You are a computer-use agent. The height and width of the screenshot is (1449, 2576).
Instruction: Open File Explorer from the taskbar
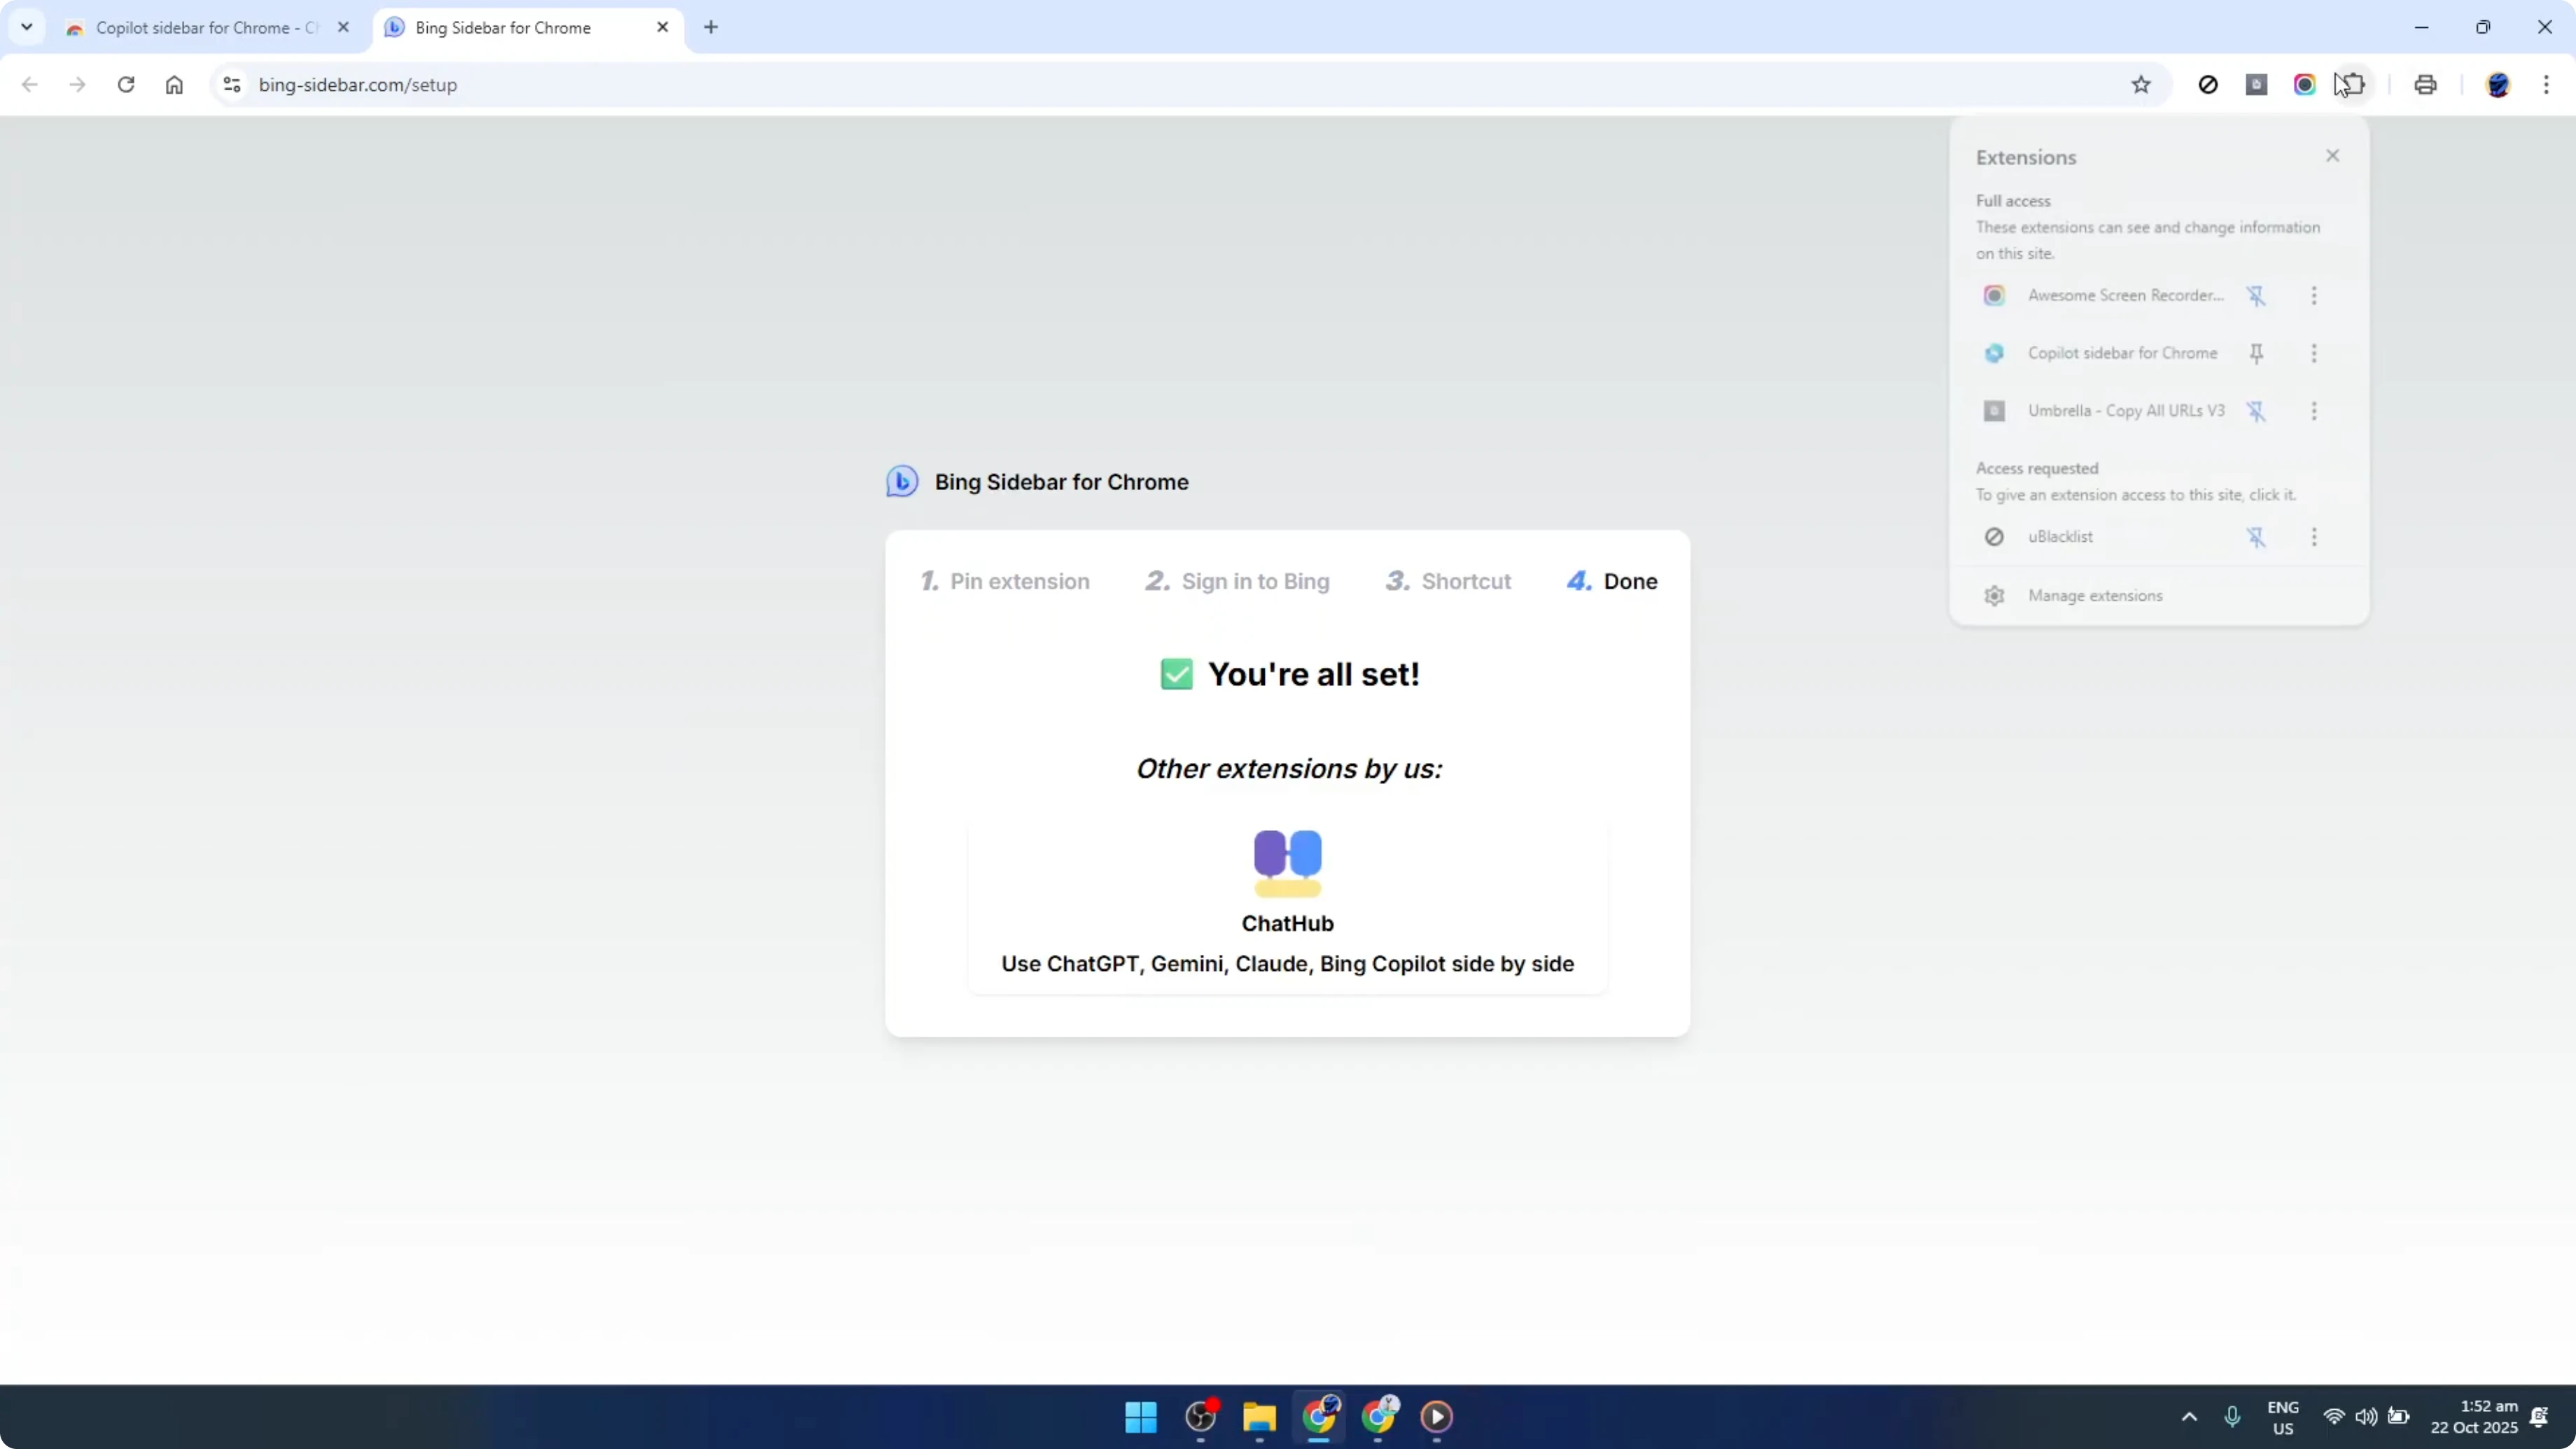pyautogui.click(x=1259, y=1417)
